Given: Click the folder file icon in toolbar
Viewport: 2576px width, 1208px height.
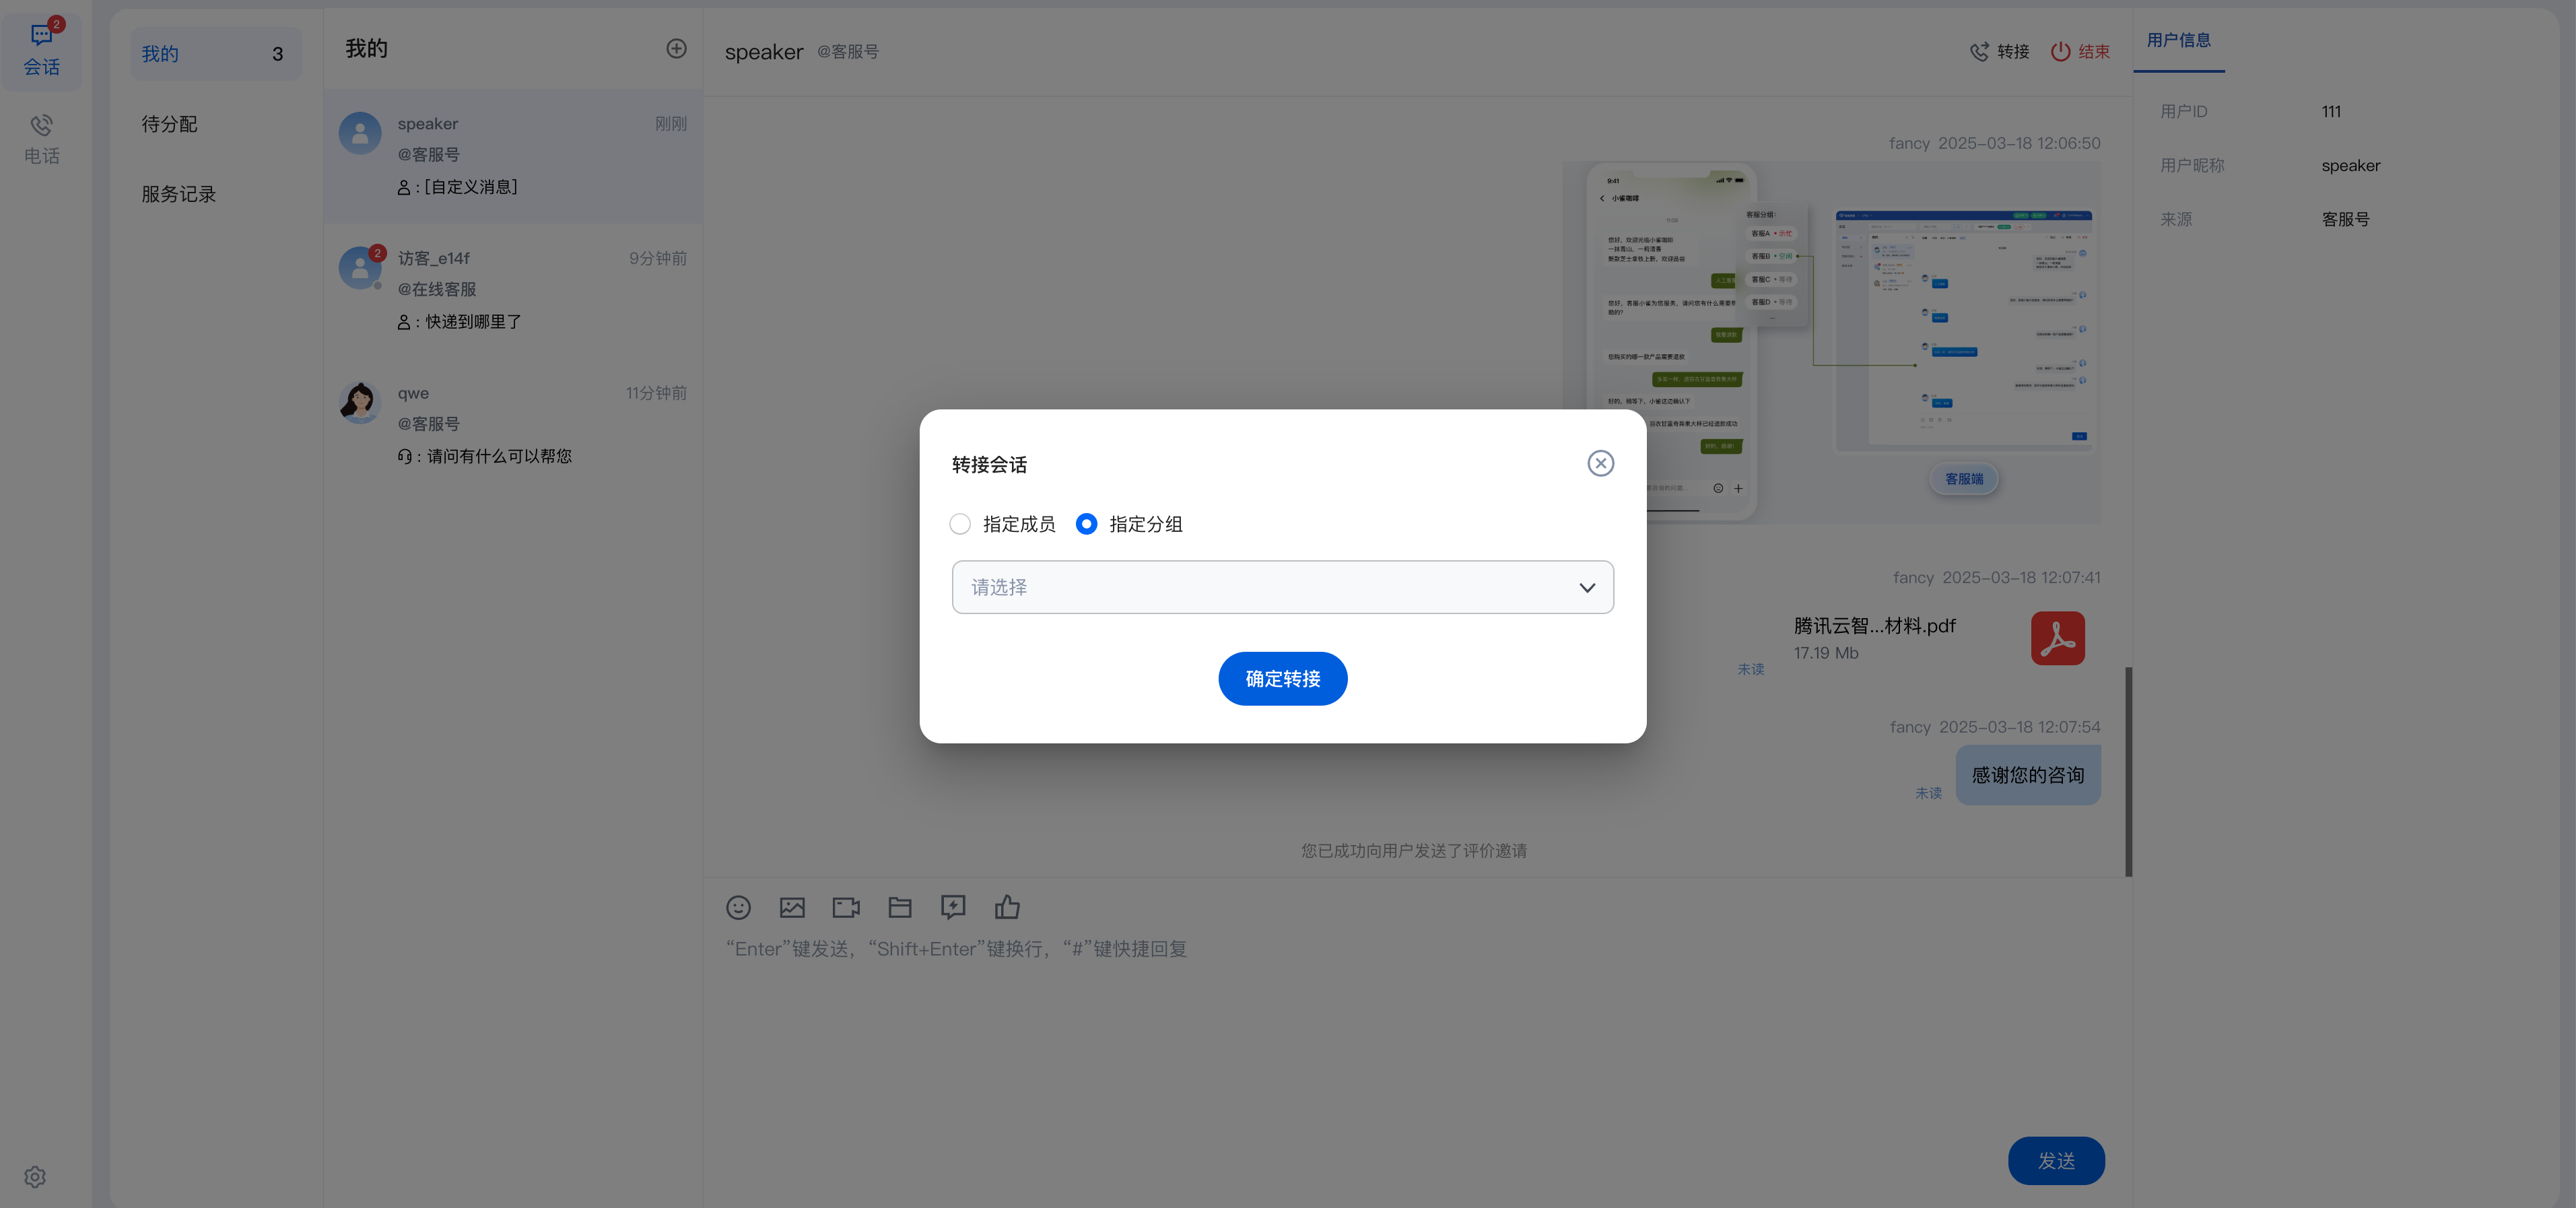Looking at the screenshot, I should point(900,907).
